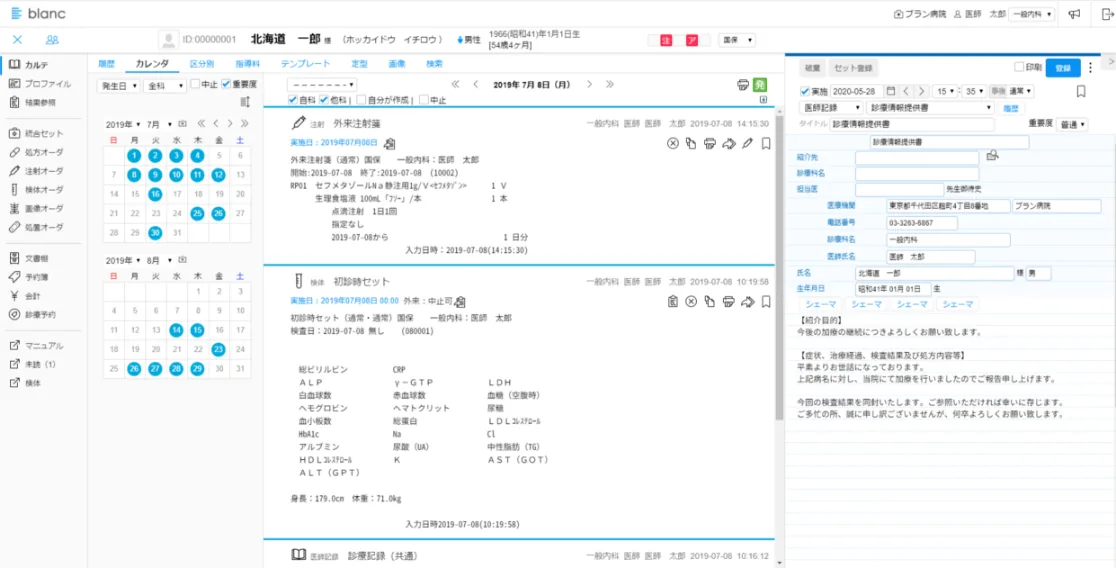Toggle the 重要度 checkbox in calendar filter
Image resolution: width=1116 pixels, height=568 pixels.
(x=226, y=84)
